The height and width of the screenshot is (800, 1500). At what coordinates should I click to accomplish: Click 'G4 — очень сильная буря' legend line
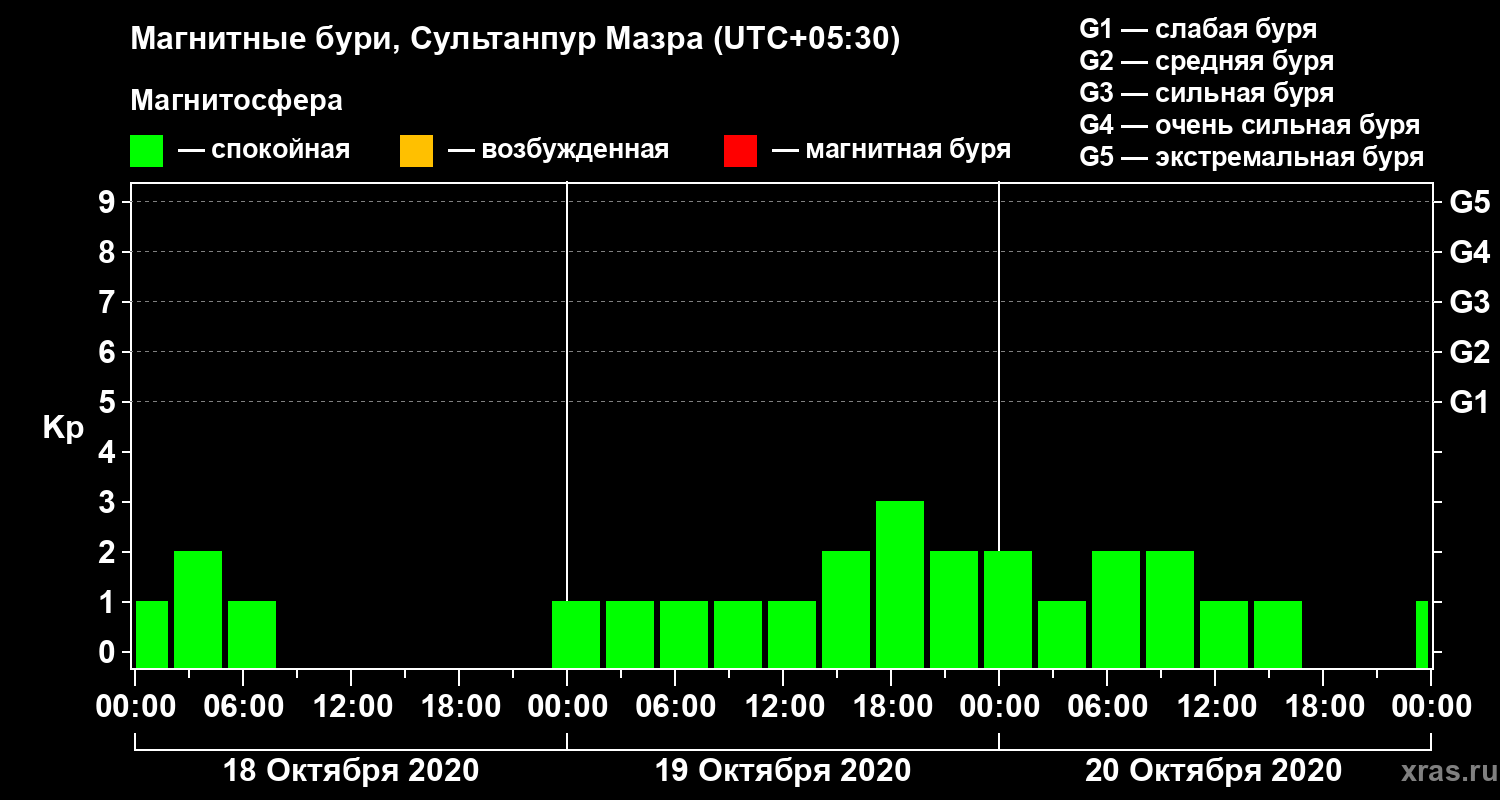click(1249, 125)
